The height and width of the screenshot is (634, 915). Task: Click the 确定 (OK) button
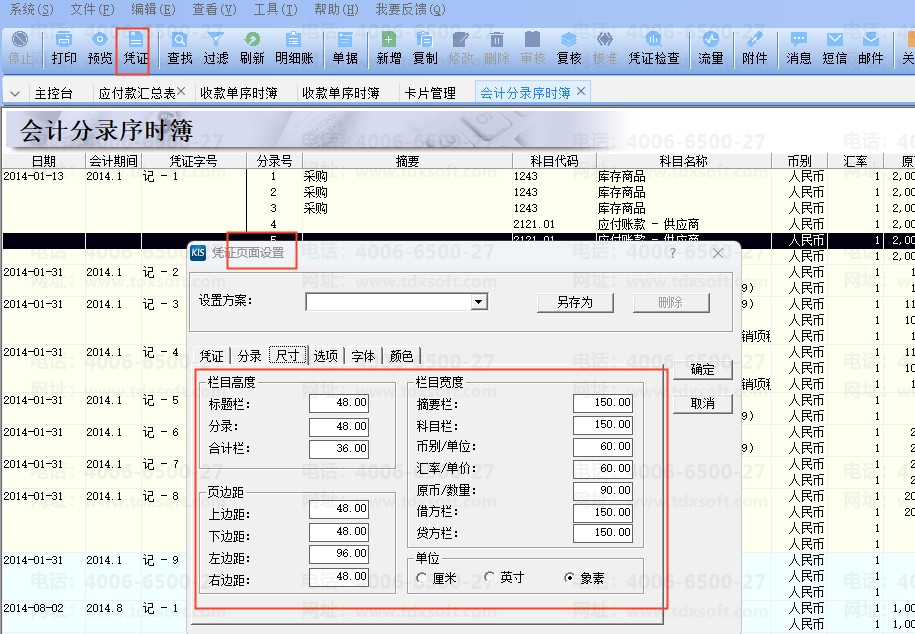pyautogui.click(x=703, y=370)
